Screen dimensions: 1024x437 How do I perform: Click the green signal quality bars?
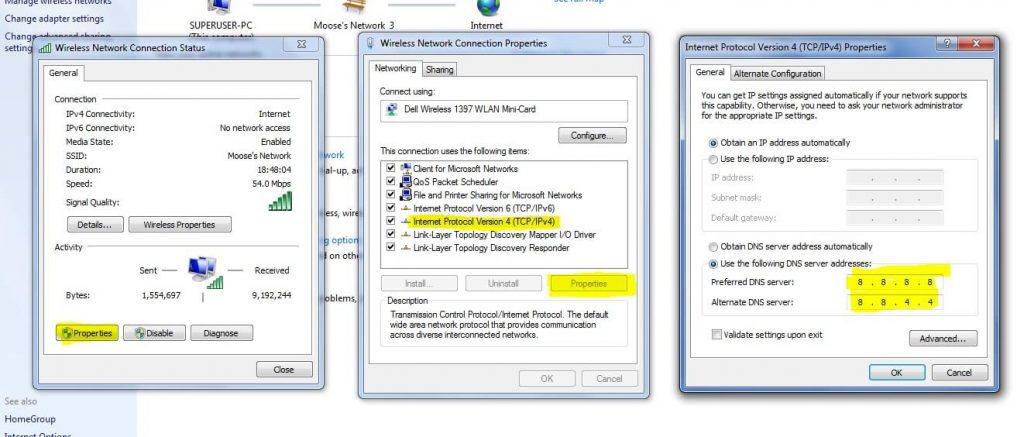pos(280,202)
